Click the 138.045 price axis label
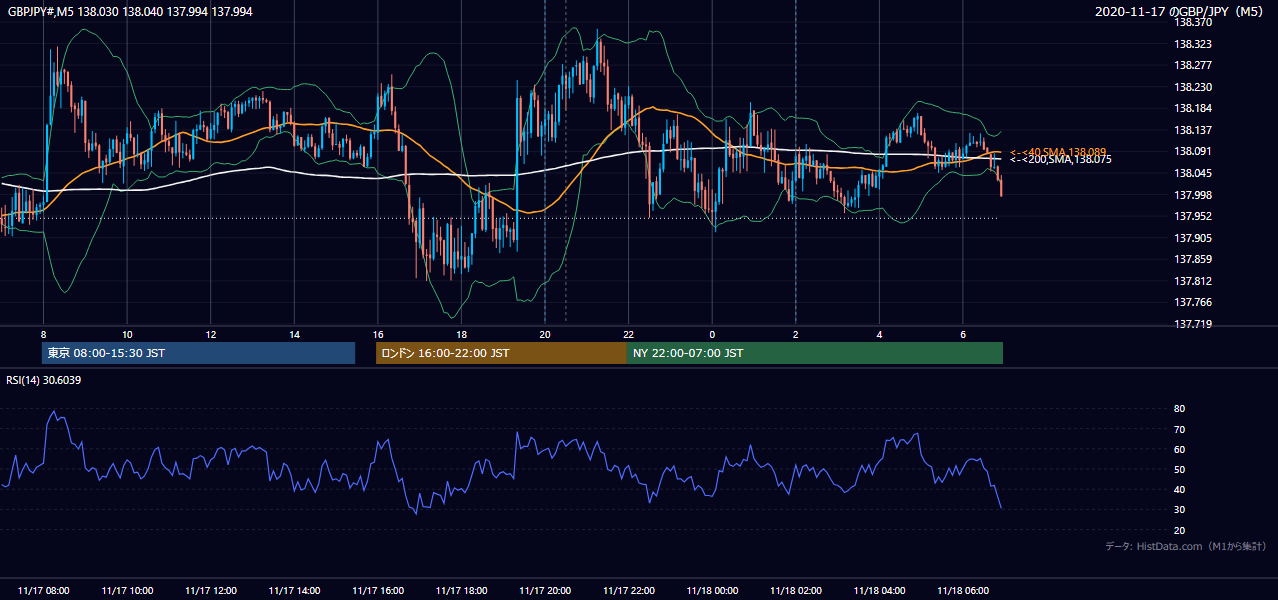The width and height of the screenshot is (1278, 600). click(x=1193, y=173)
